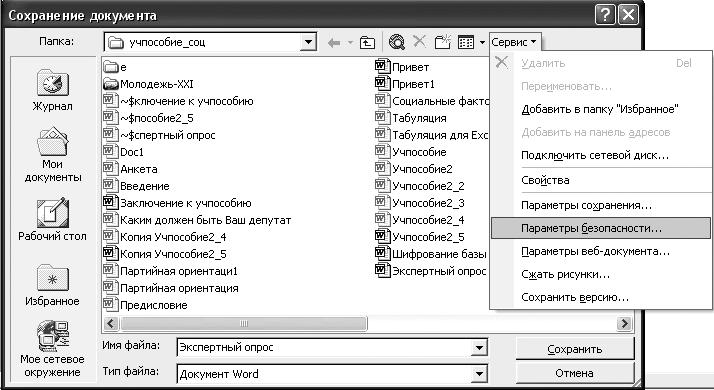Select ~$спертный опрос file
This screenshot has height=390, width=714.
tap(159, 135)
